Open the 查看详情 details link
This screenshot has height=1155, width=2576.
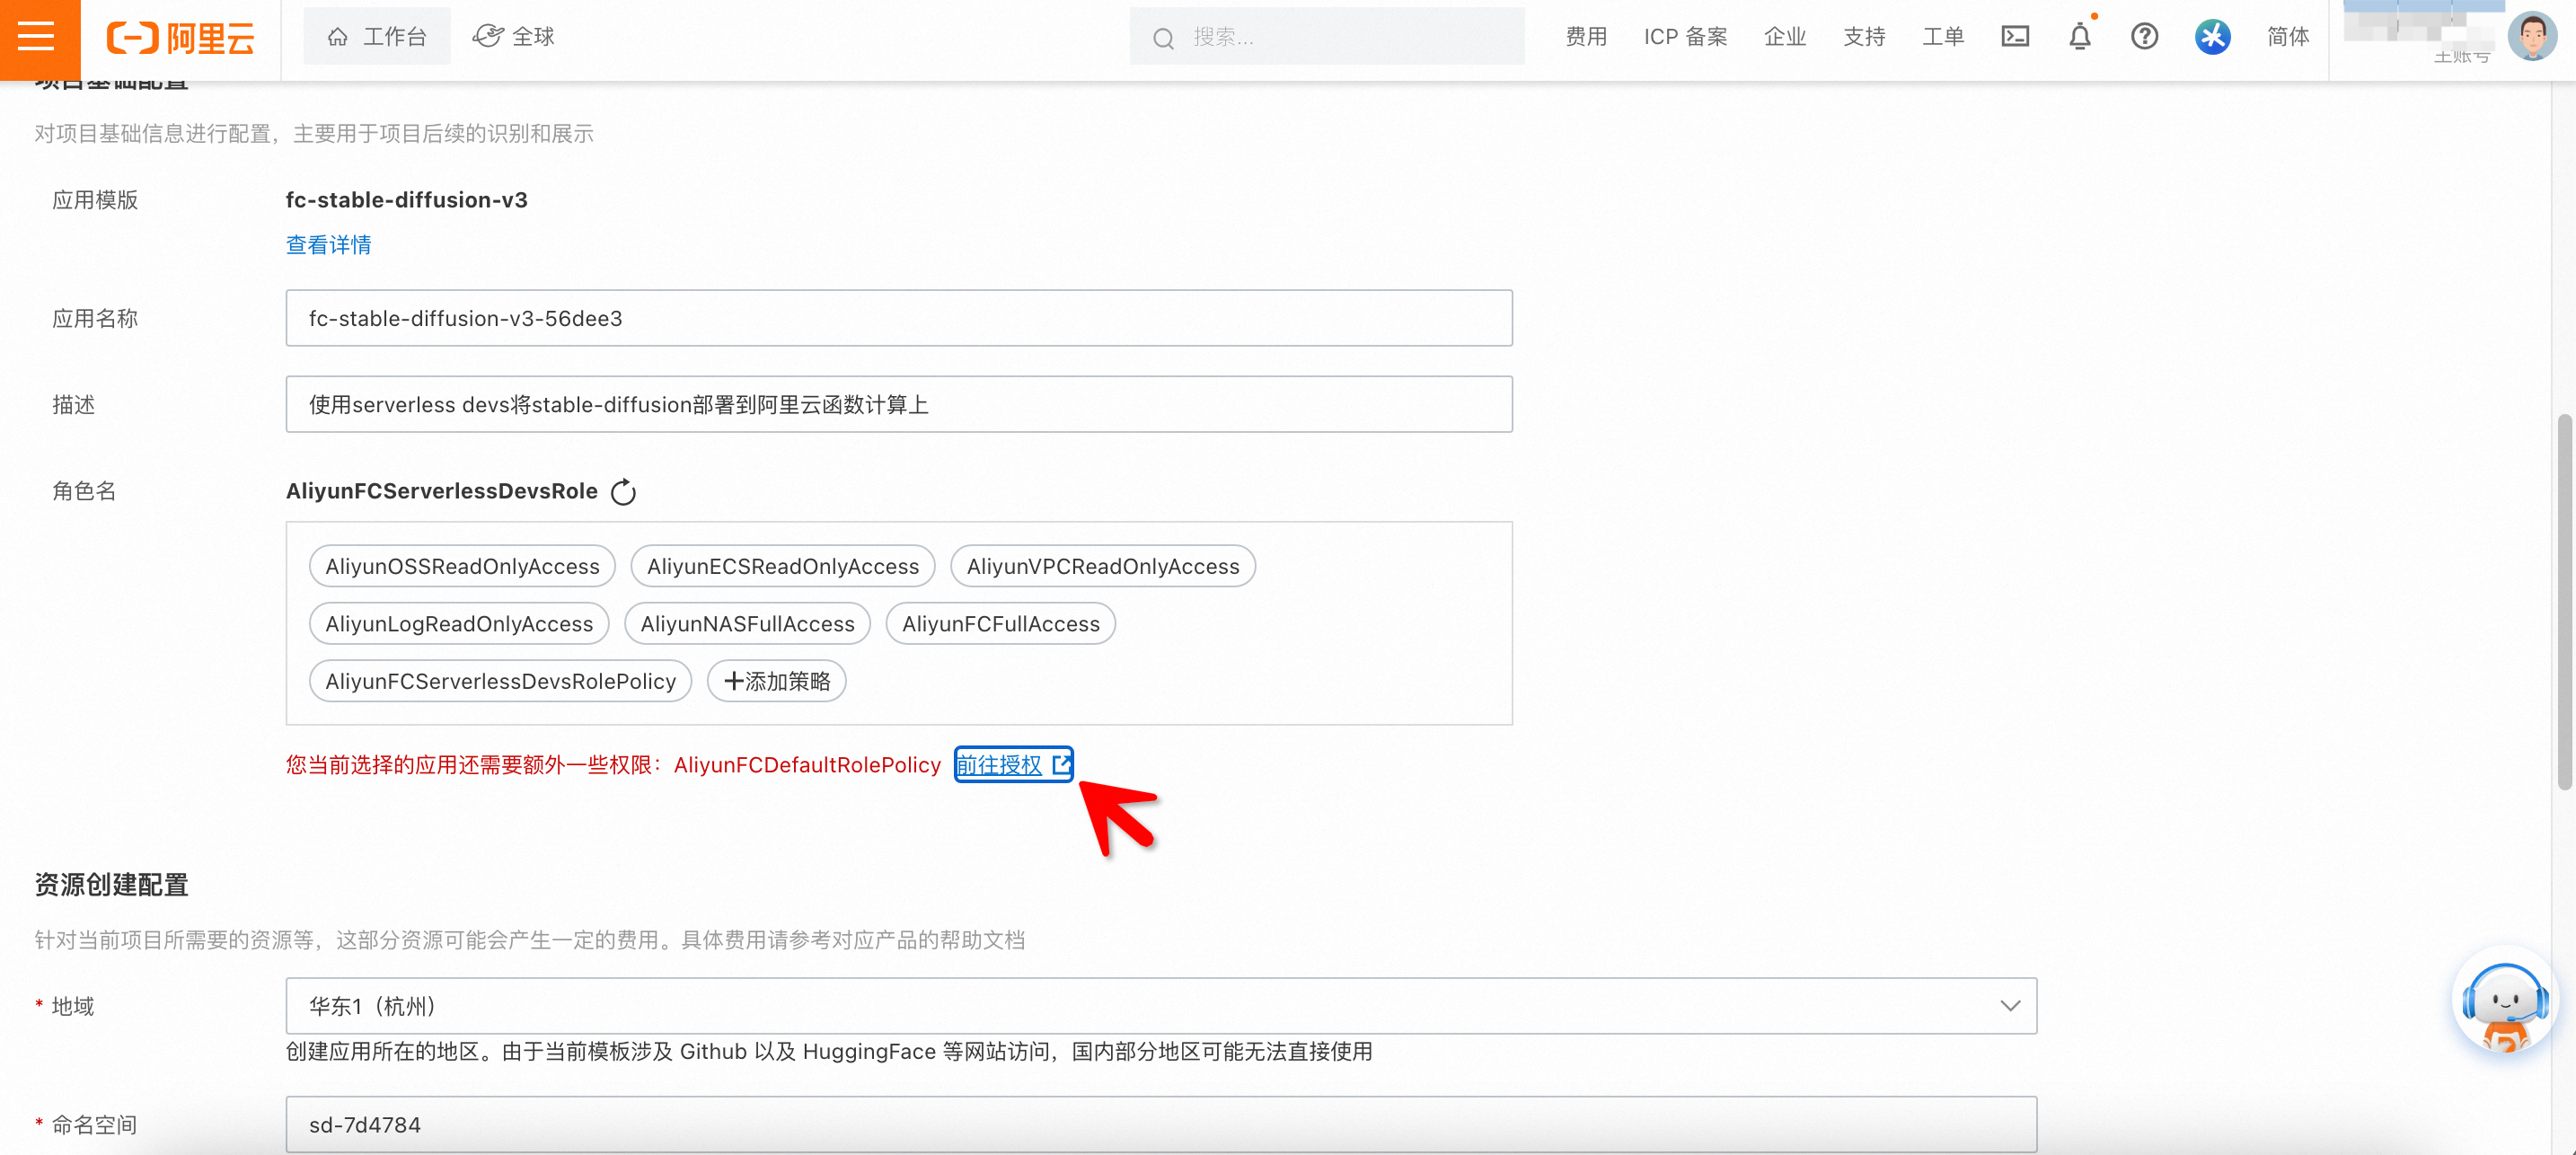tap(328, 245)
